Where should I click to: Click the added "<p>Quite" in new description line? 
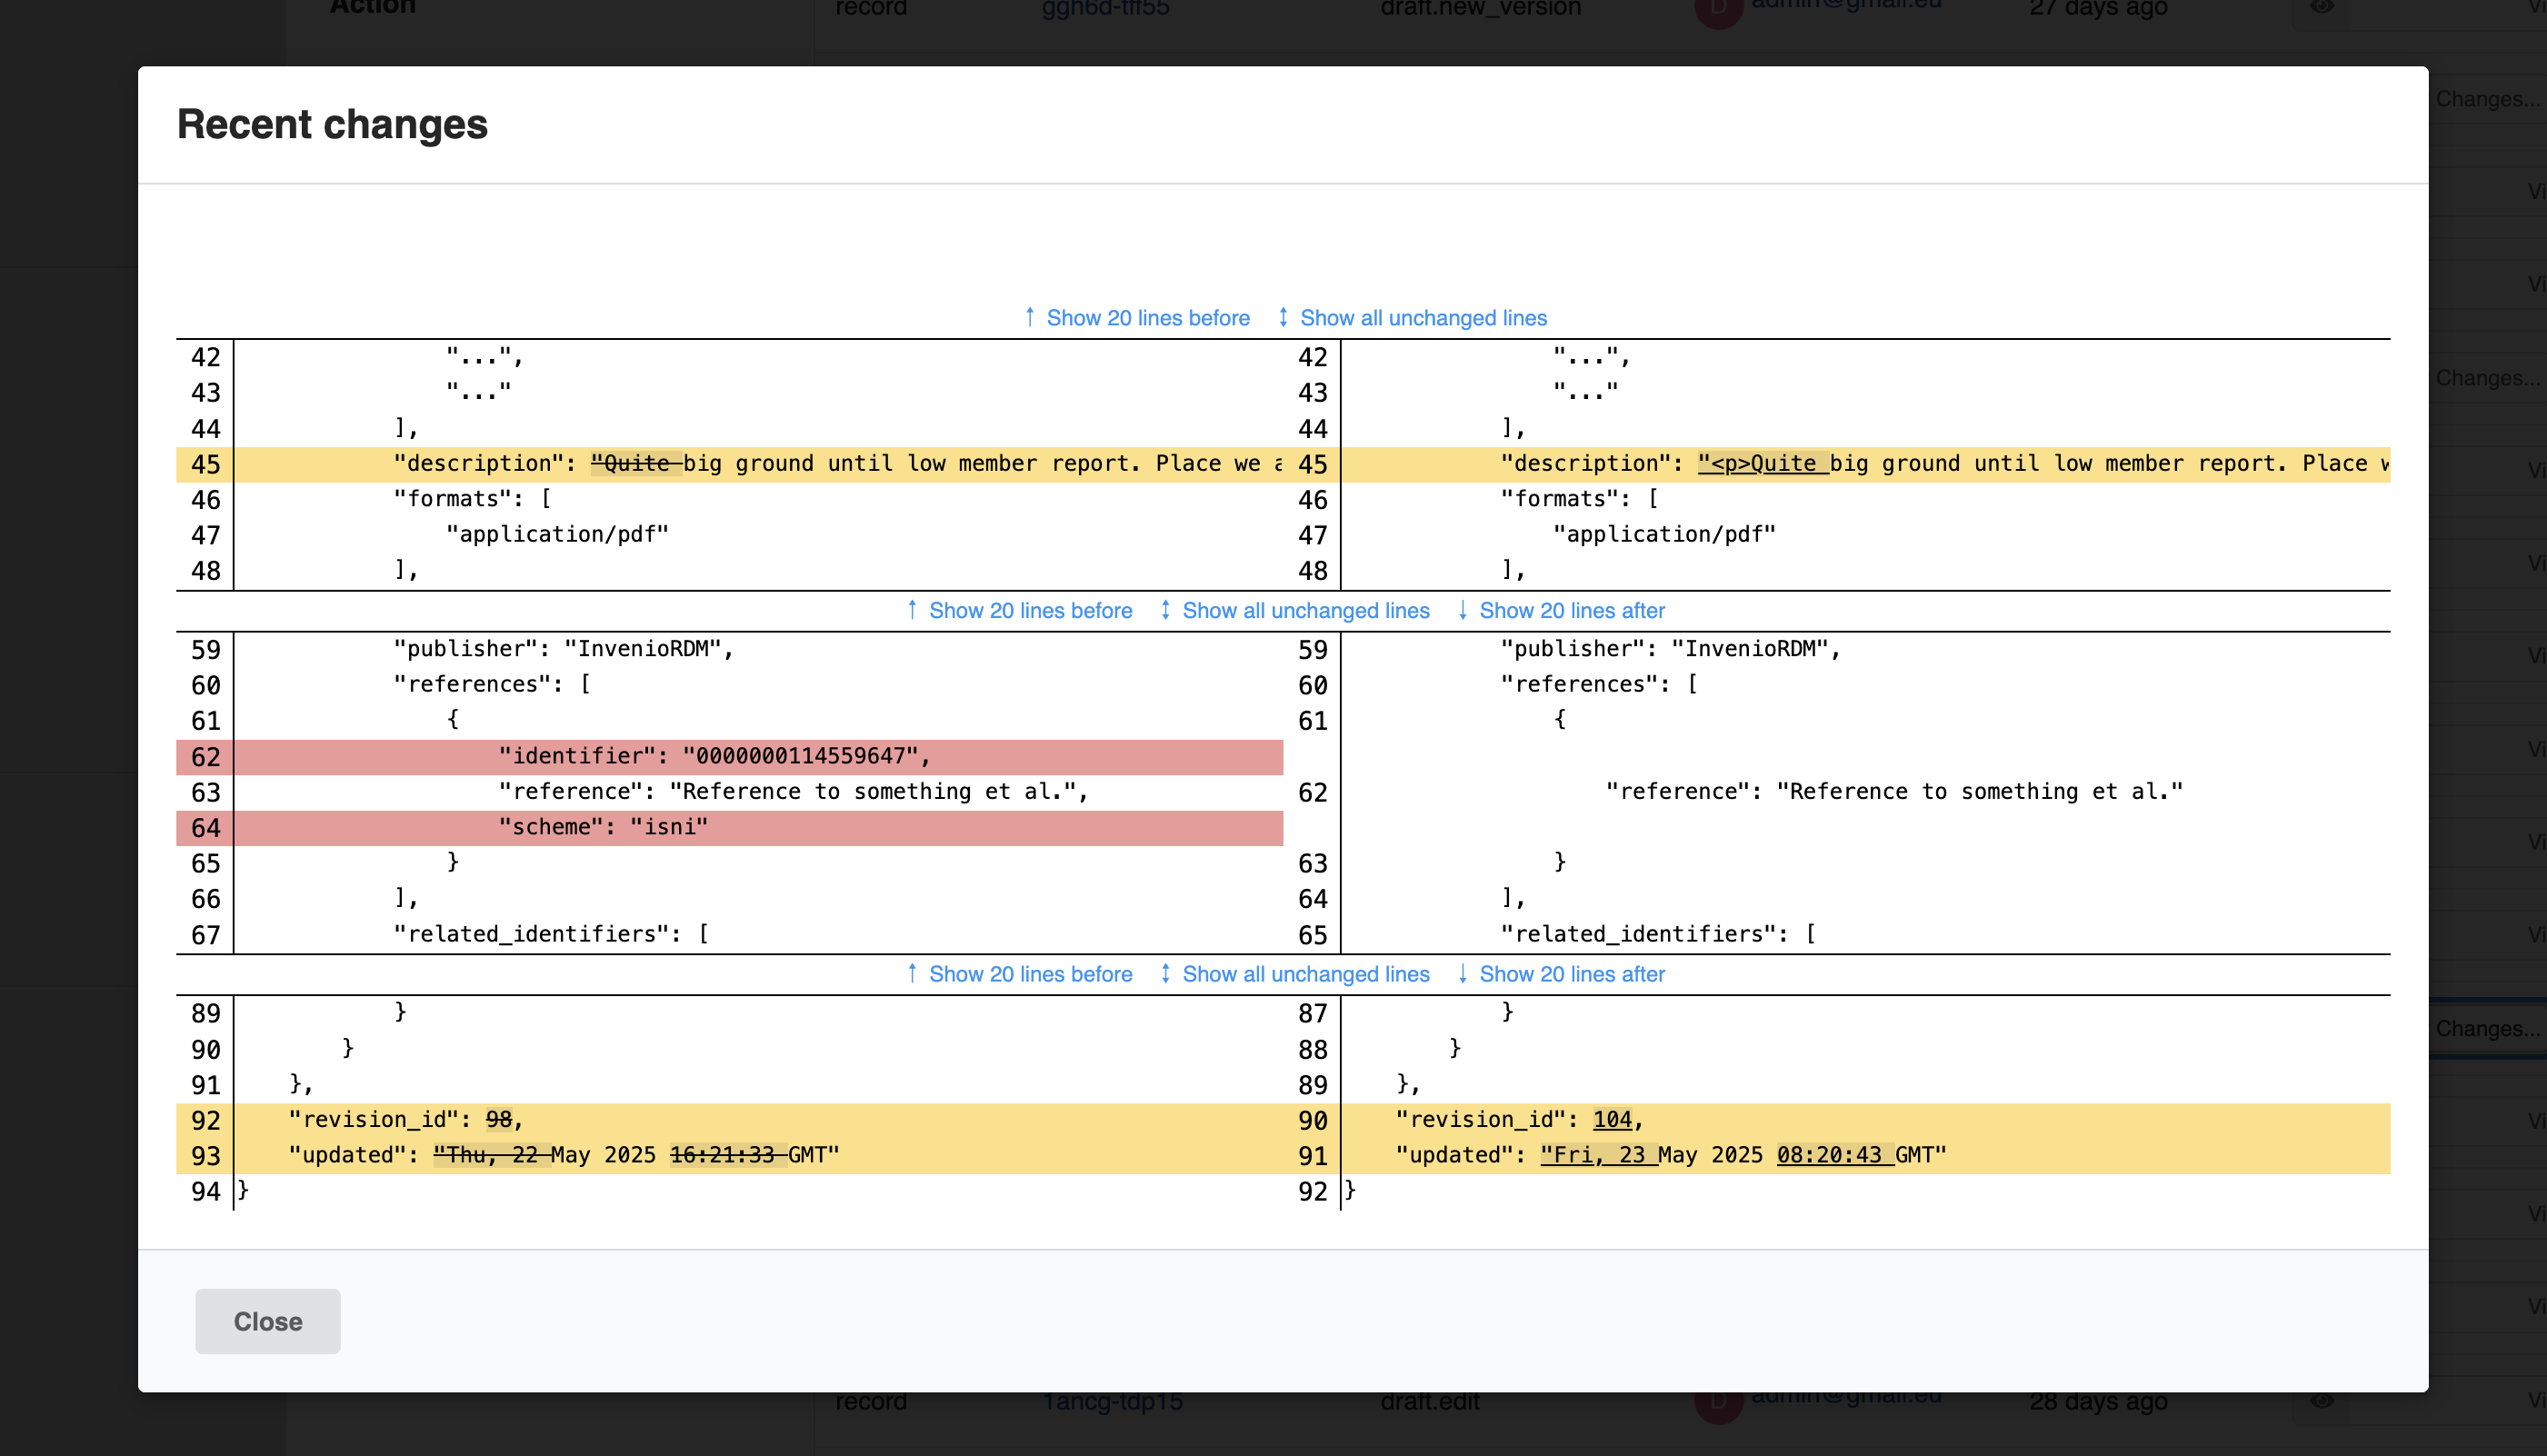pyautogui.click(x=1763, y=463)
